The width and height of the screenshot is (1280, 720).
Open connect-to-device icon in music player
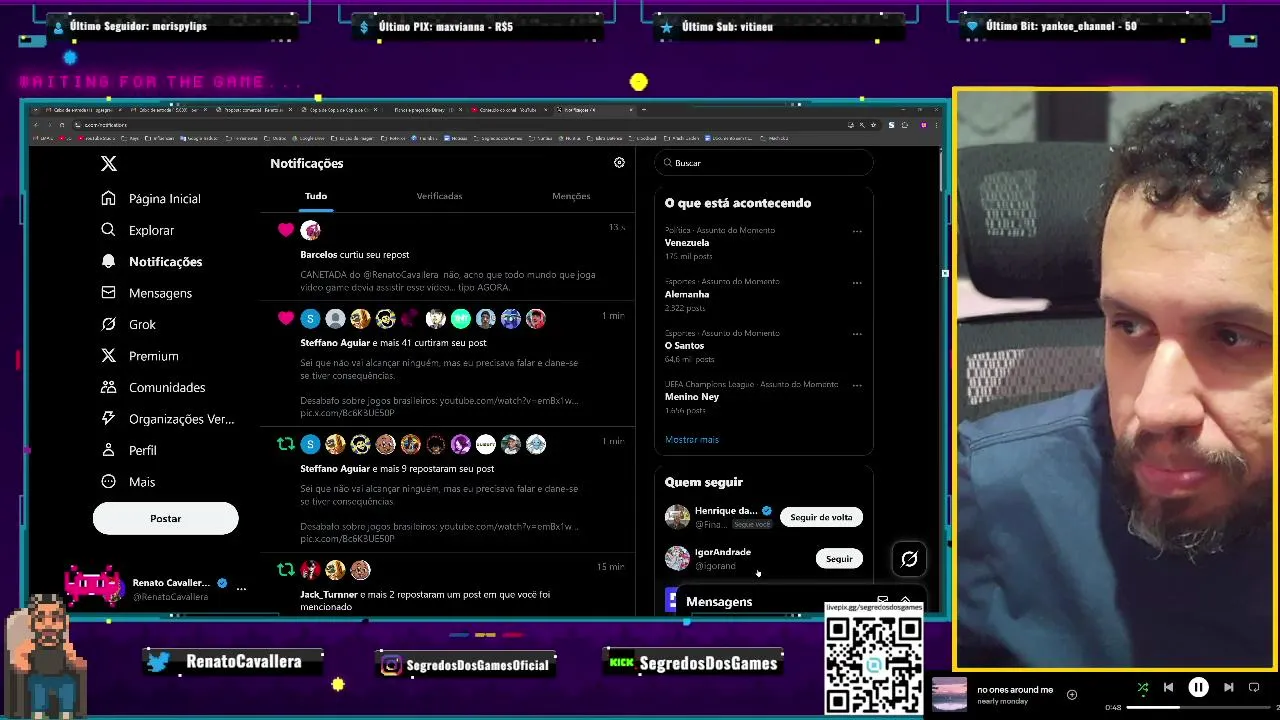[x=1254, y=687]
